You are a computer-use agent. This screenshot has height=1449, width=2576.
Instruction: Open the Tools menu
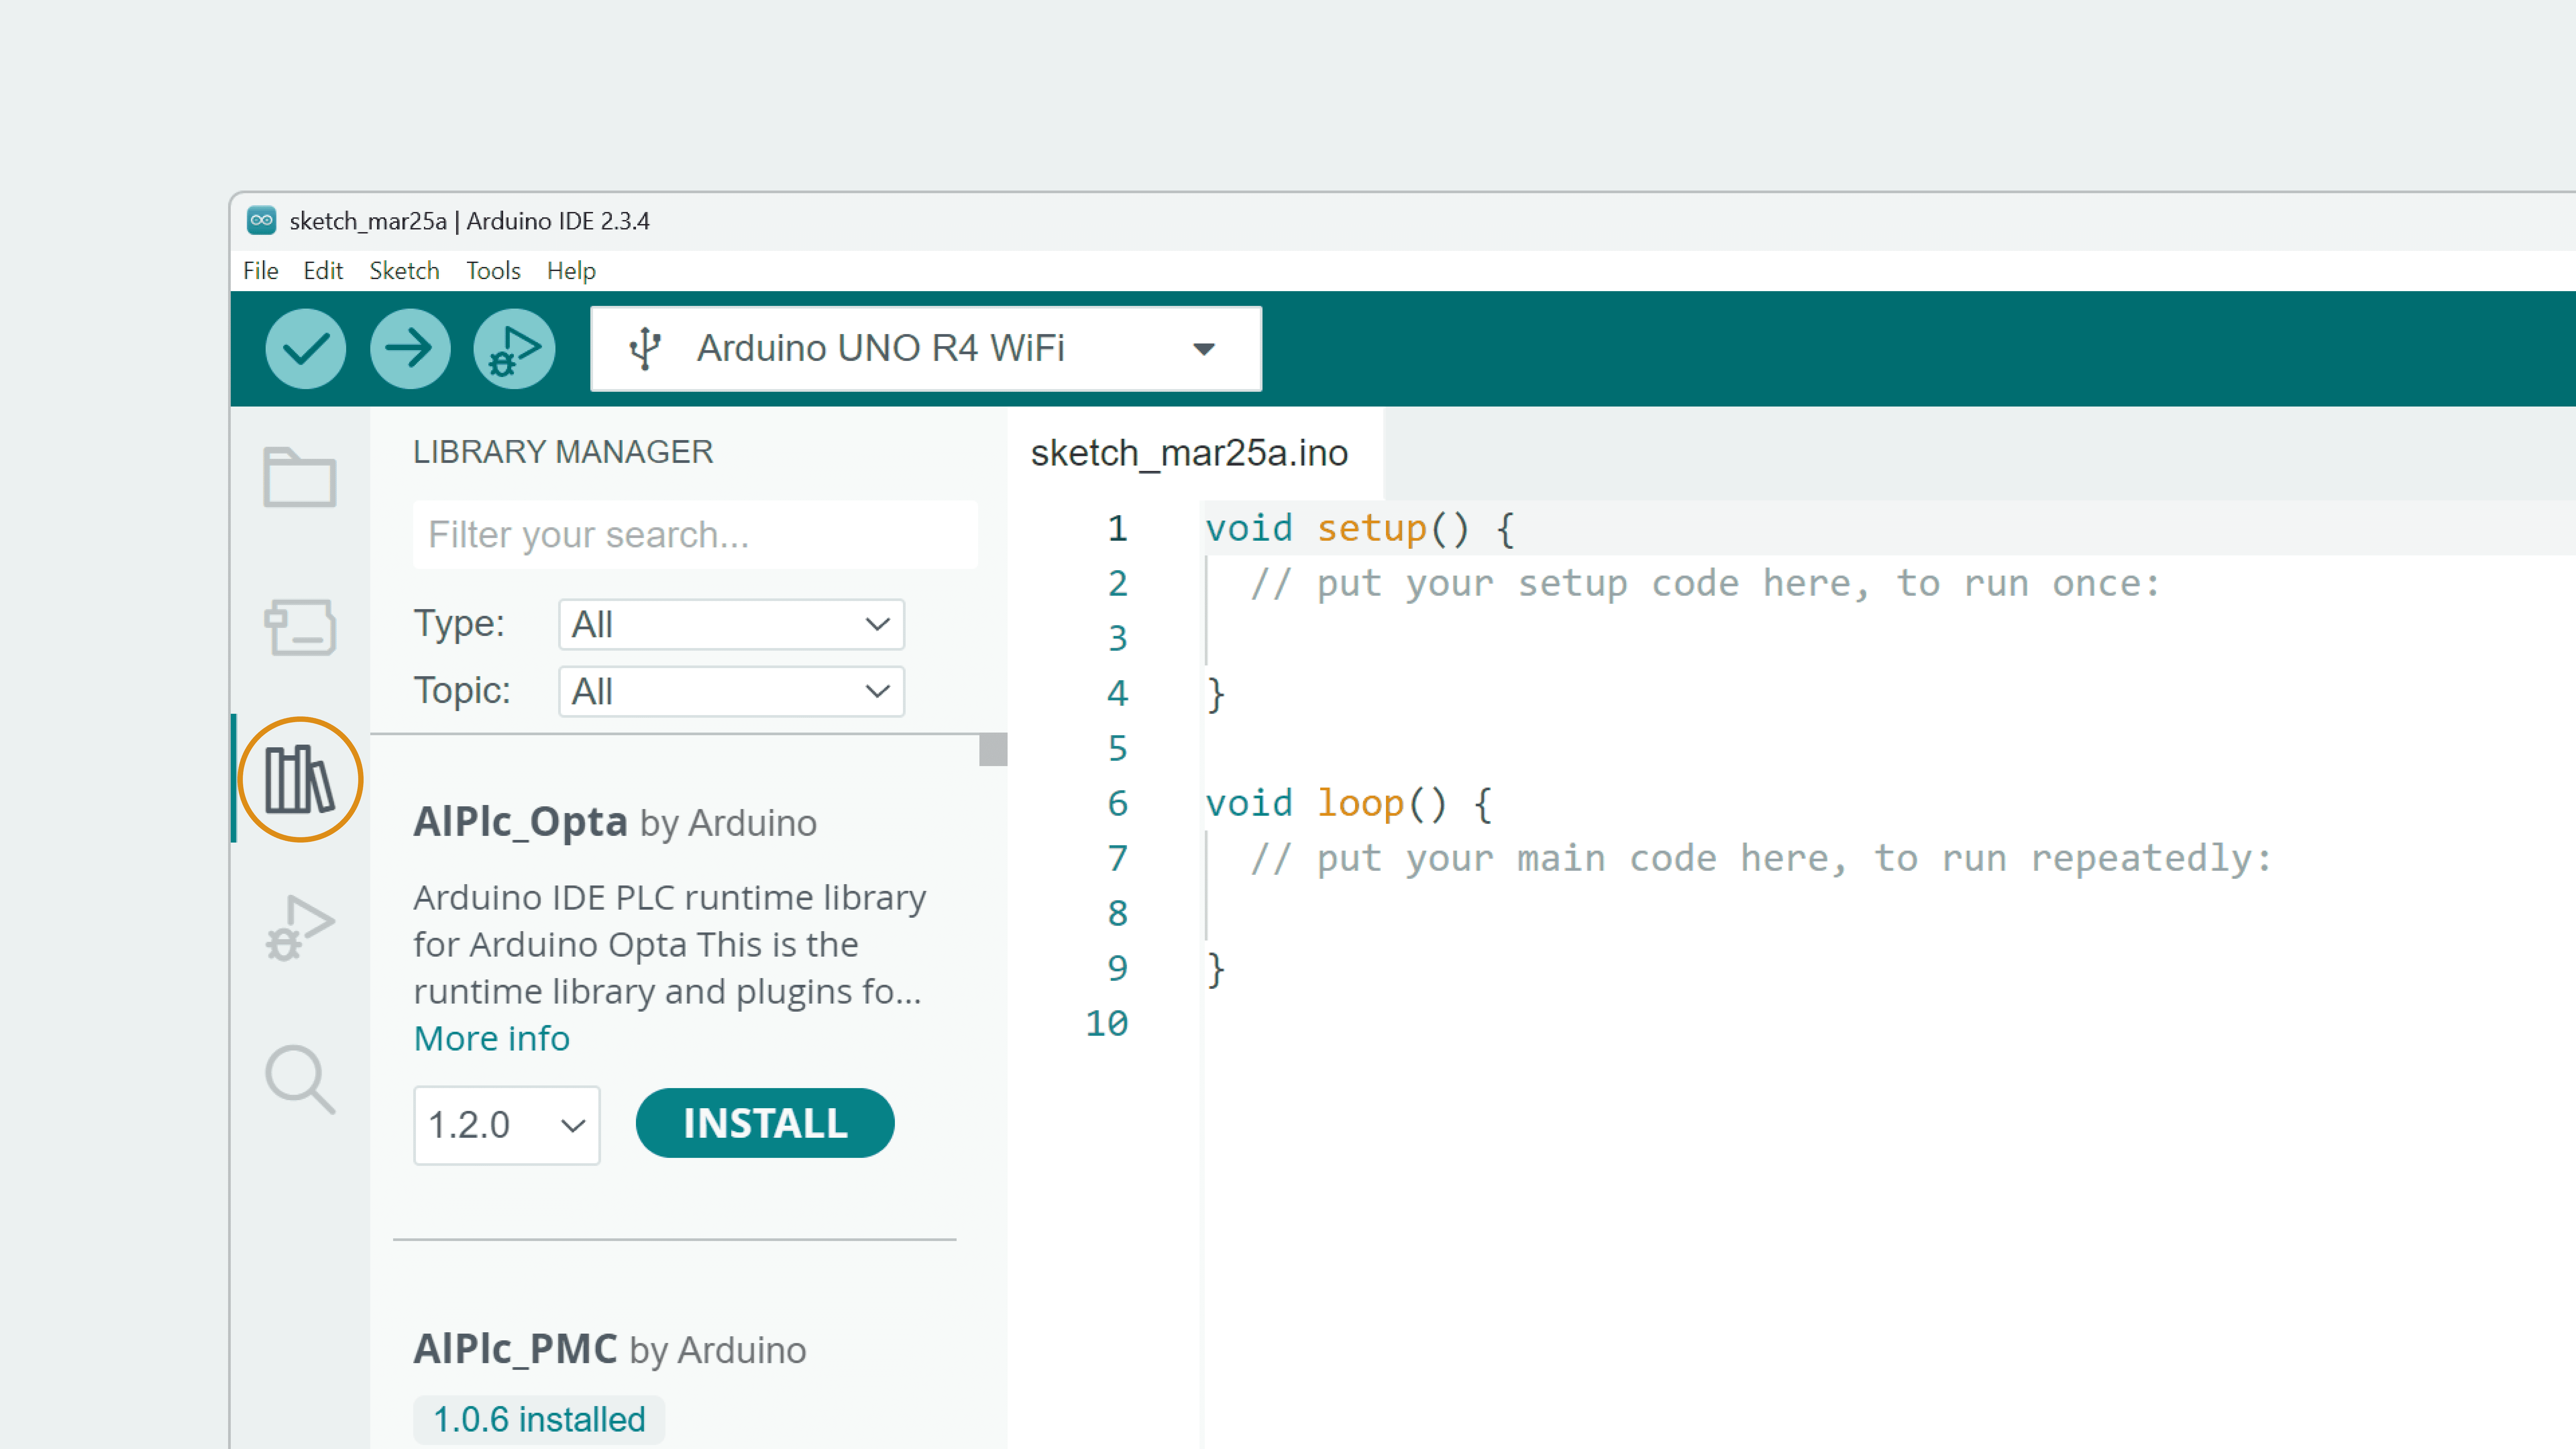coord(493,270)
